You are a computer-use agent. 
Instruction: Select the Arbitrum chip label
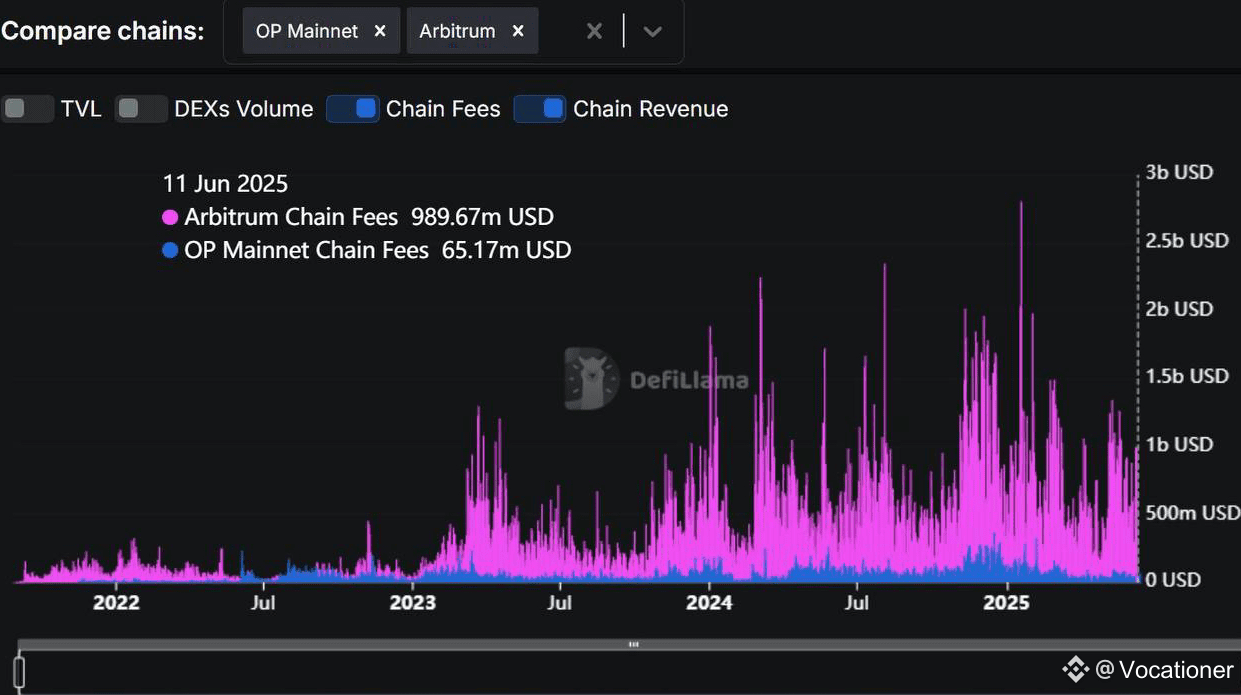[x=457, y=30]
